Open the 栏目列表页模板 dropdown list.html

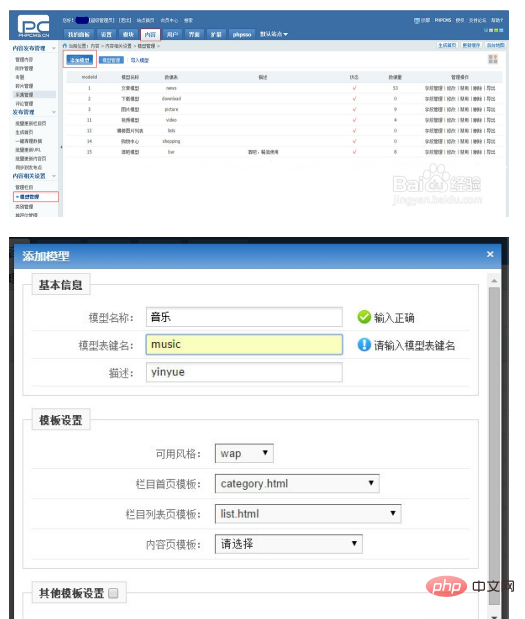pos(308,514)
